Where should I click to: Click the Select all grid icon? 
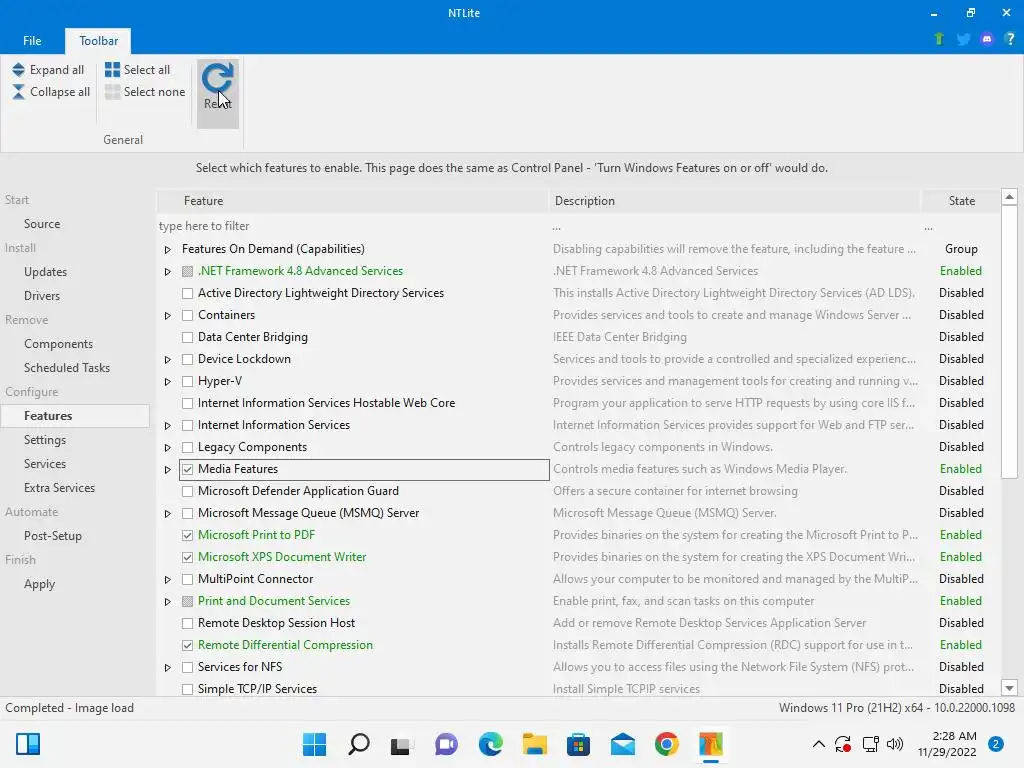(112, 70)
